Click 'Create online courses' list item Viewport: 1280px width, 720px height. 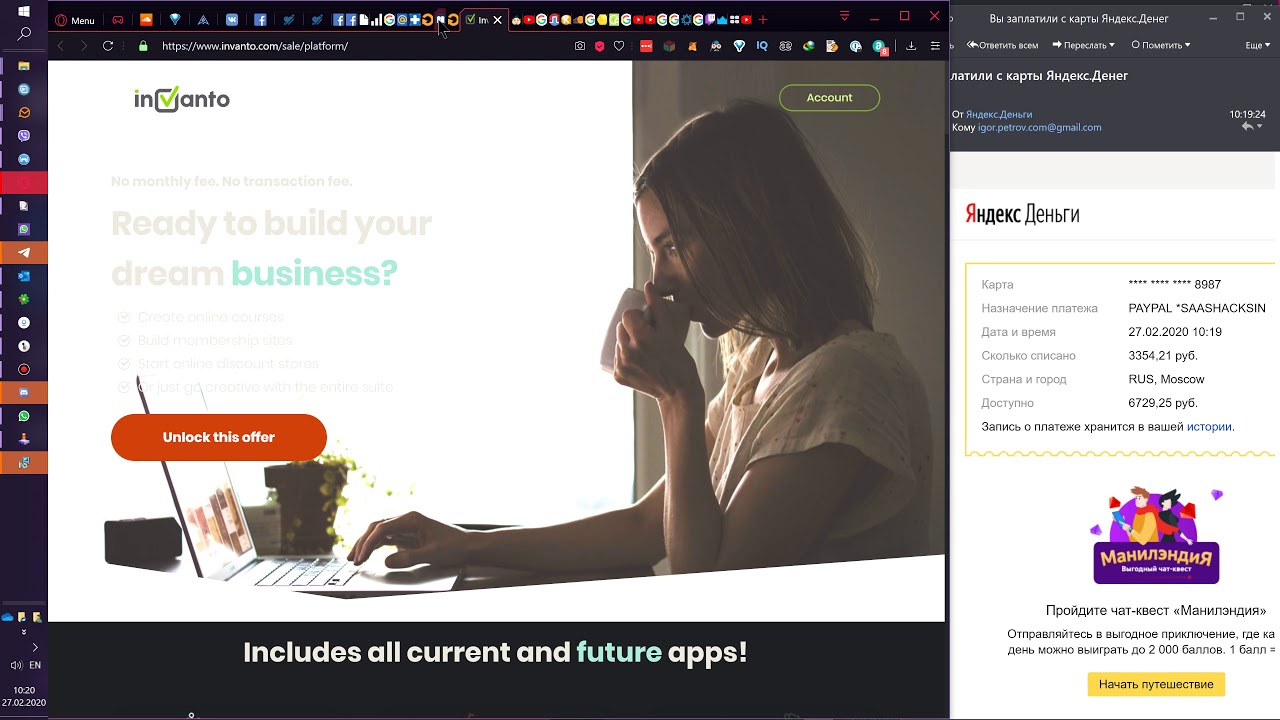point(211,317)
